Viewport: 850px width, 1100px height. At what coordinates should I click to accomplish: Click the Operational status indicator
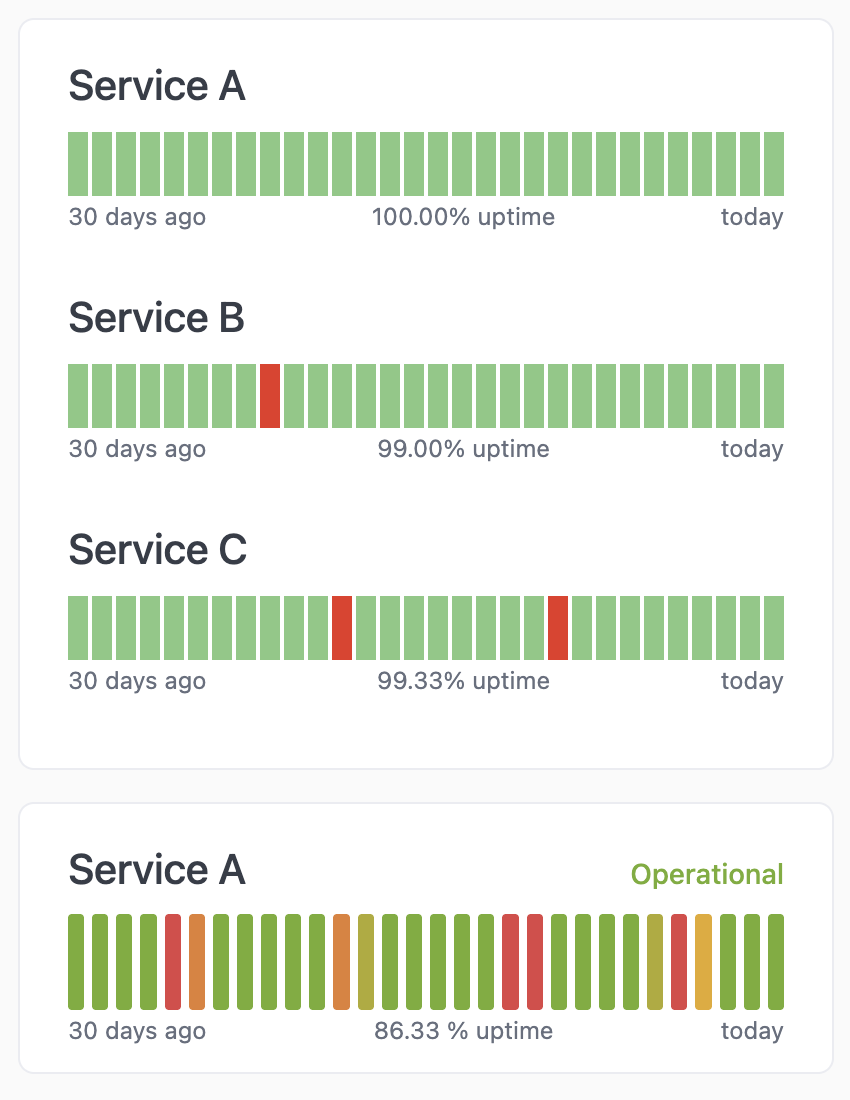coord(706,874)
